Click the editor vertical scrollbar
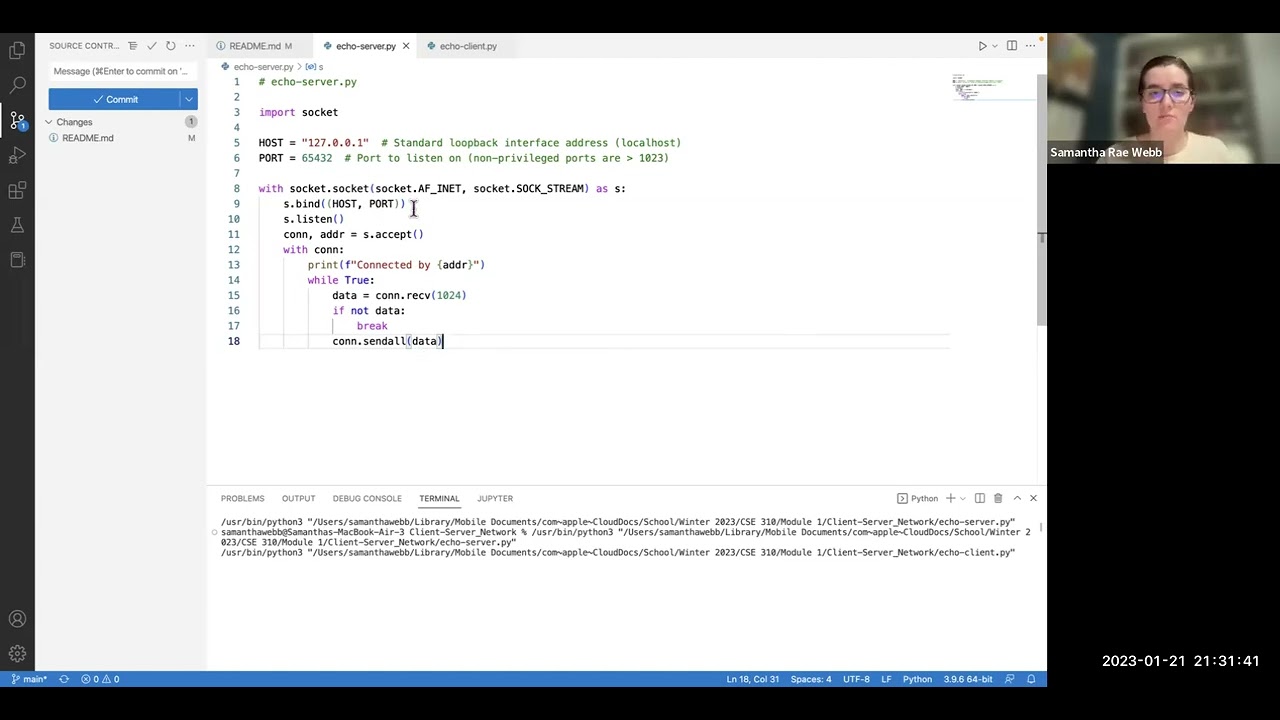Image resolution: width=1280 pixels, height=720 pixels. 1041,199
